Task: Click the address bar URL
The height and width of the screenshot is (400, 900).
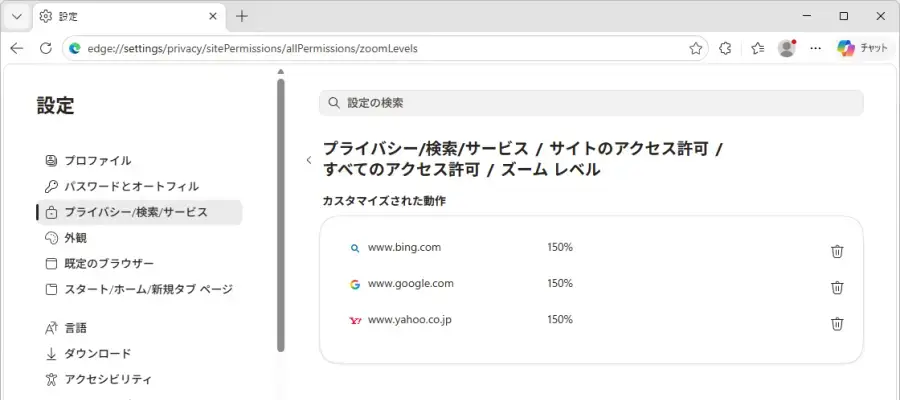Action: click(253, 49)
